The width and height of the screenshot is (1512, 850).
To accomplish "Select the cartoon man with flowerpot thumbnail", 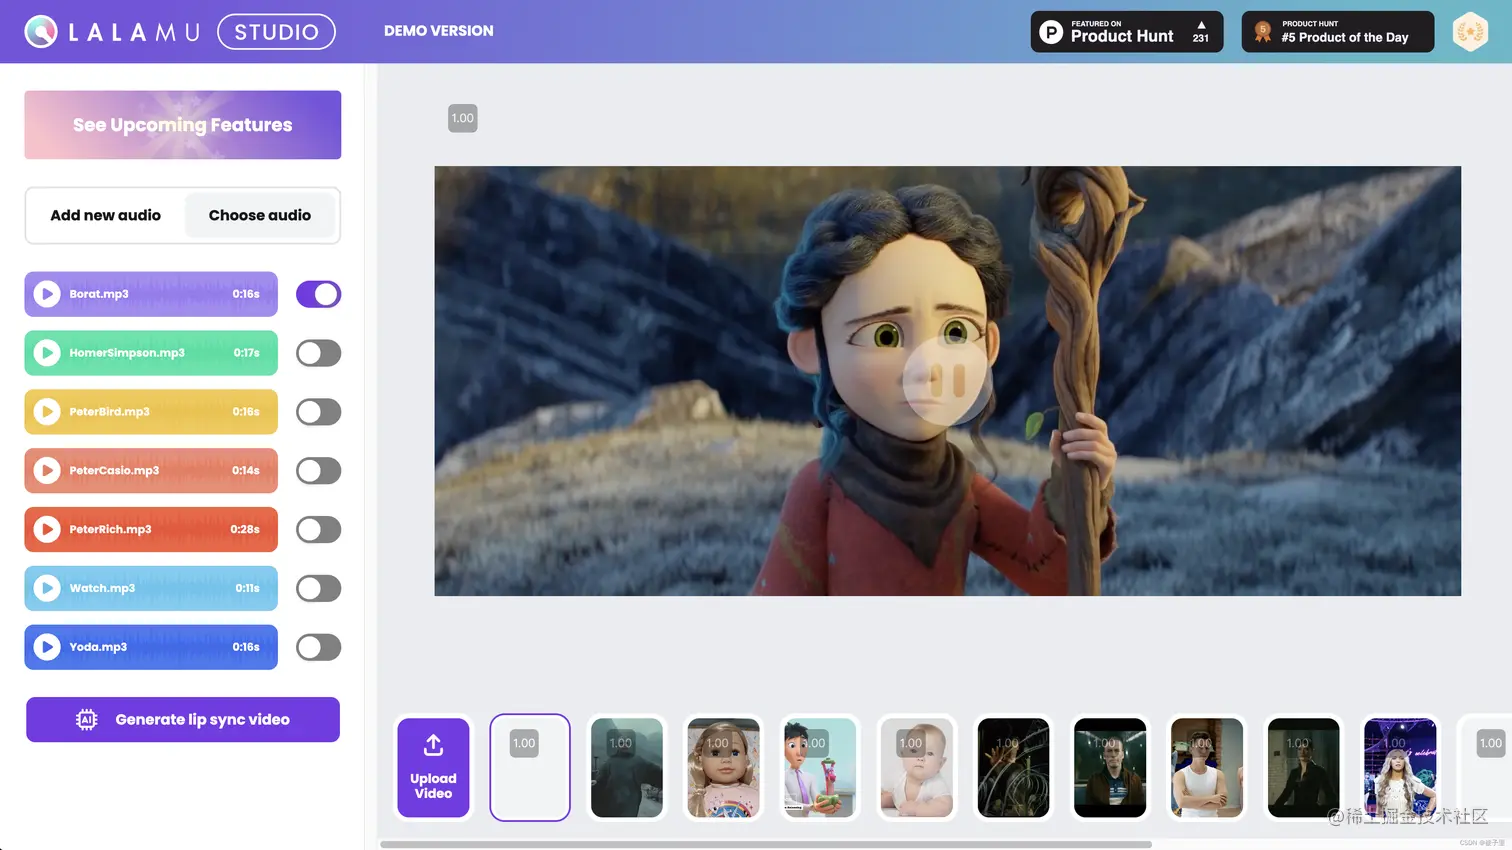I will pyautogui.click(x=820, y=768).
